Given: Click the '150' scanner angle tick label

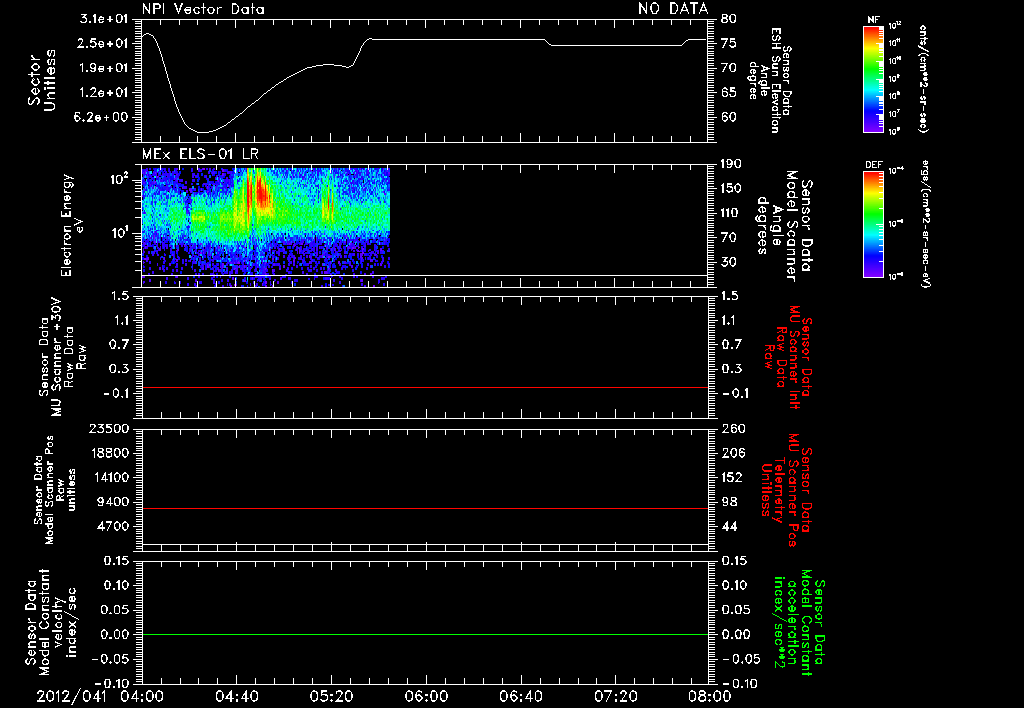Looking at the screenshot, I should click(x=732, y=189).
